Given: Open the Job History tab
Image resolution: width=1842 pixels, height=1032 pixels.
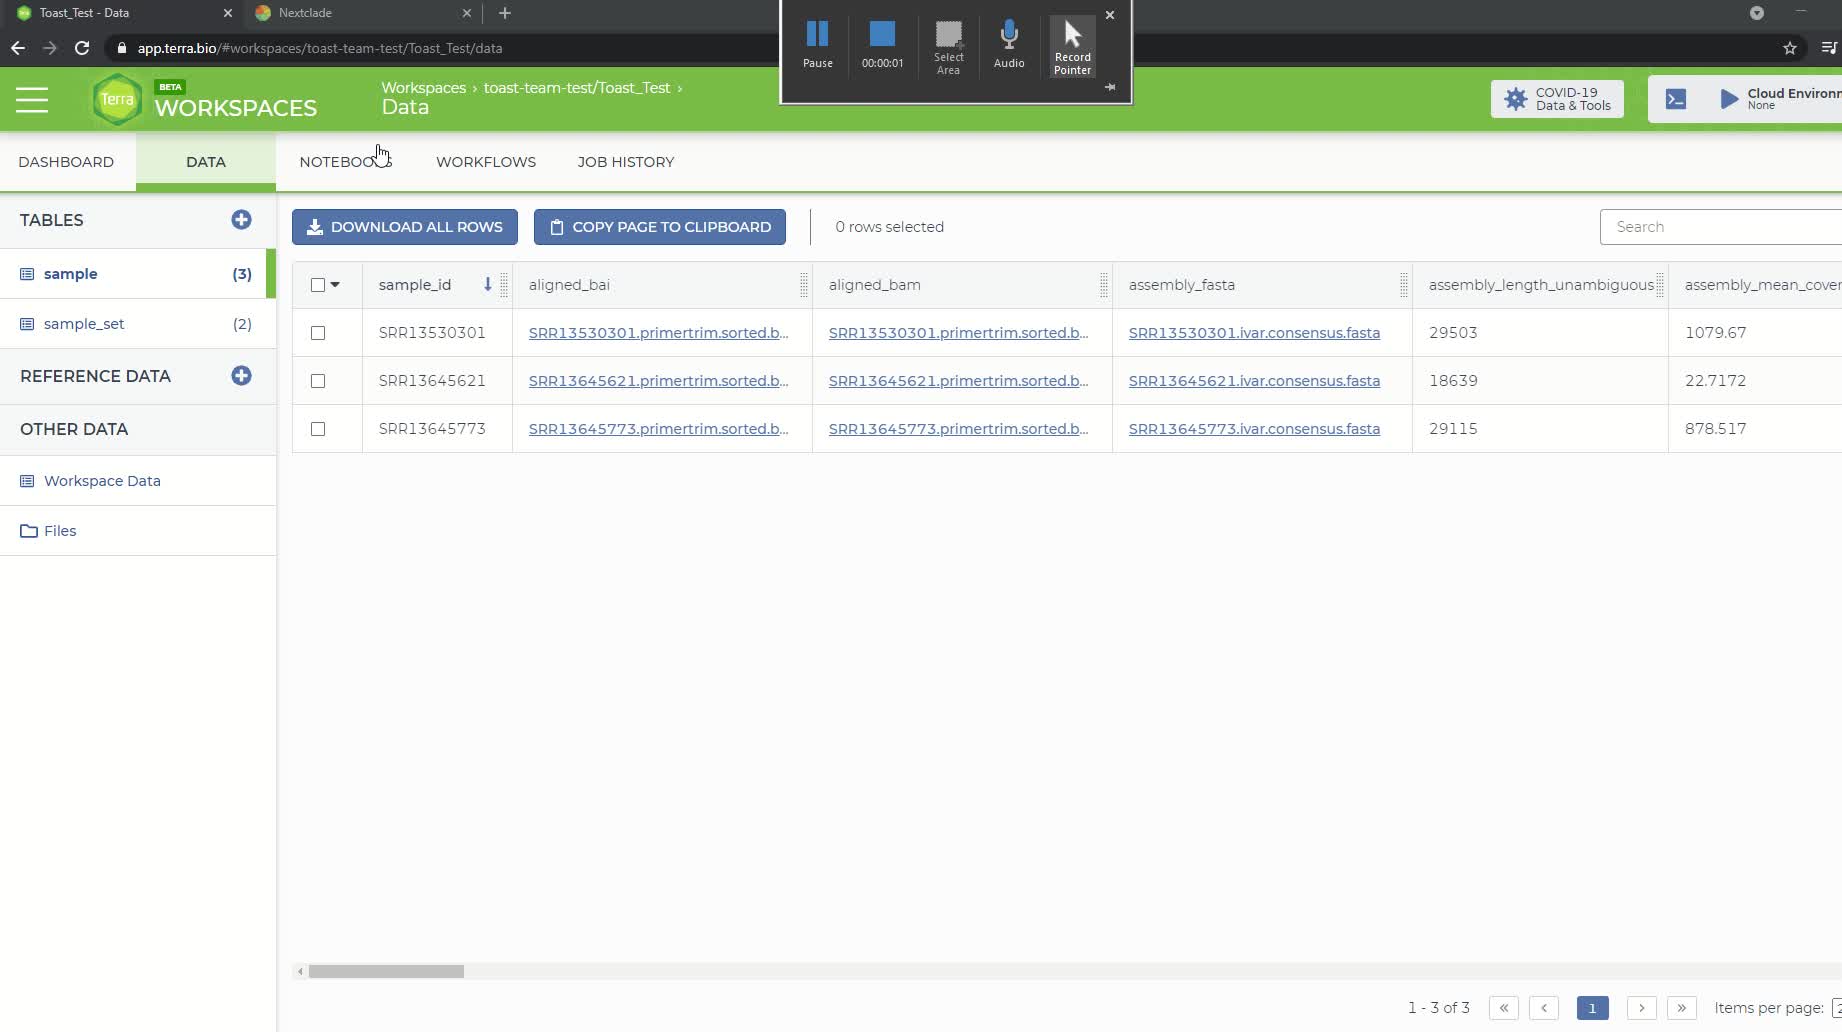Looking at the screenshot, I should (625, 162).
